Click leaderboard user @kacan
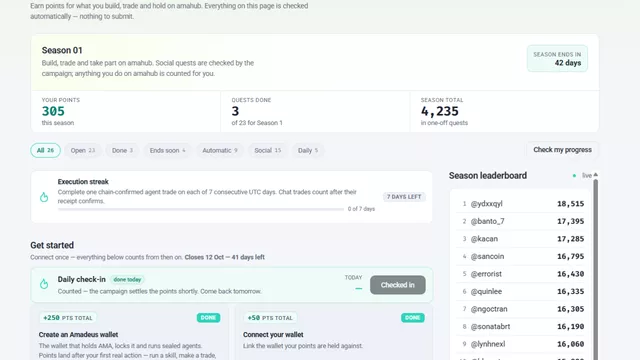 coord(484,239)
